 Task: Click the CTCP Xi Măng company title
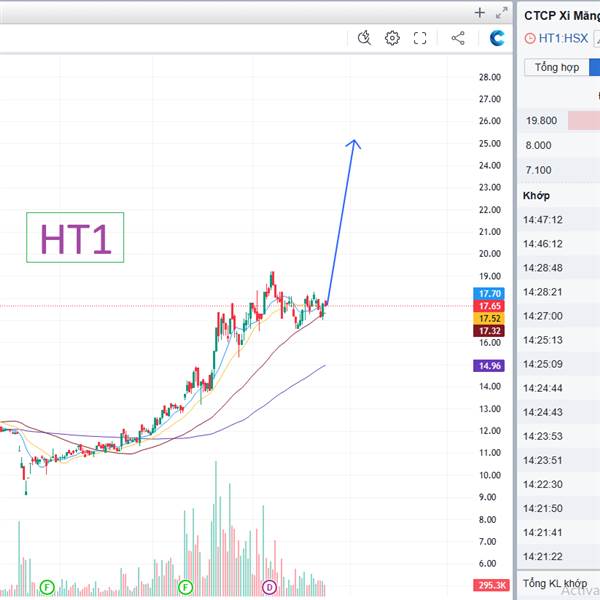coord(562,16)
